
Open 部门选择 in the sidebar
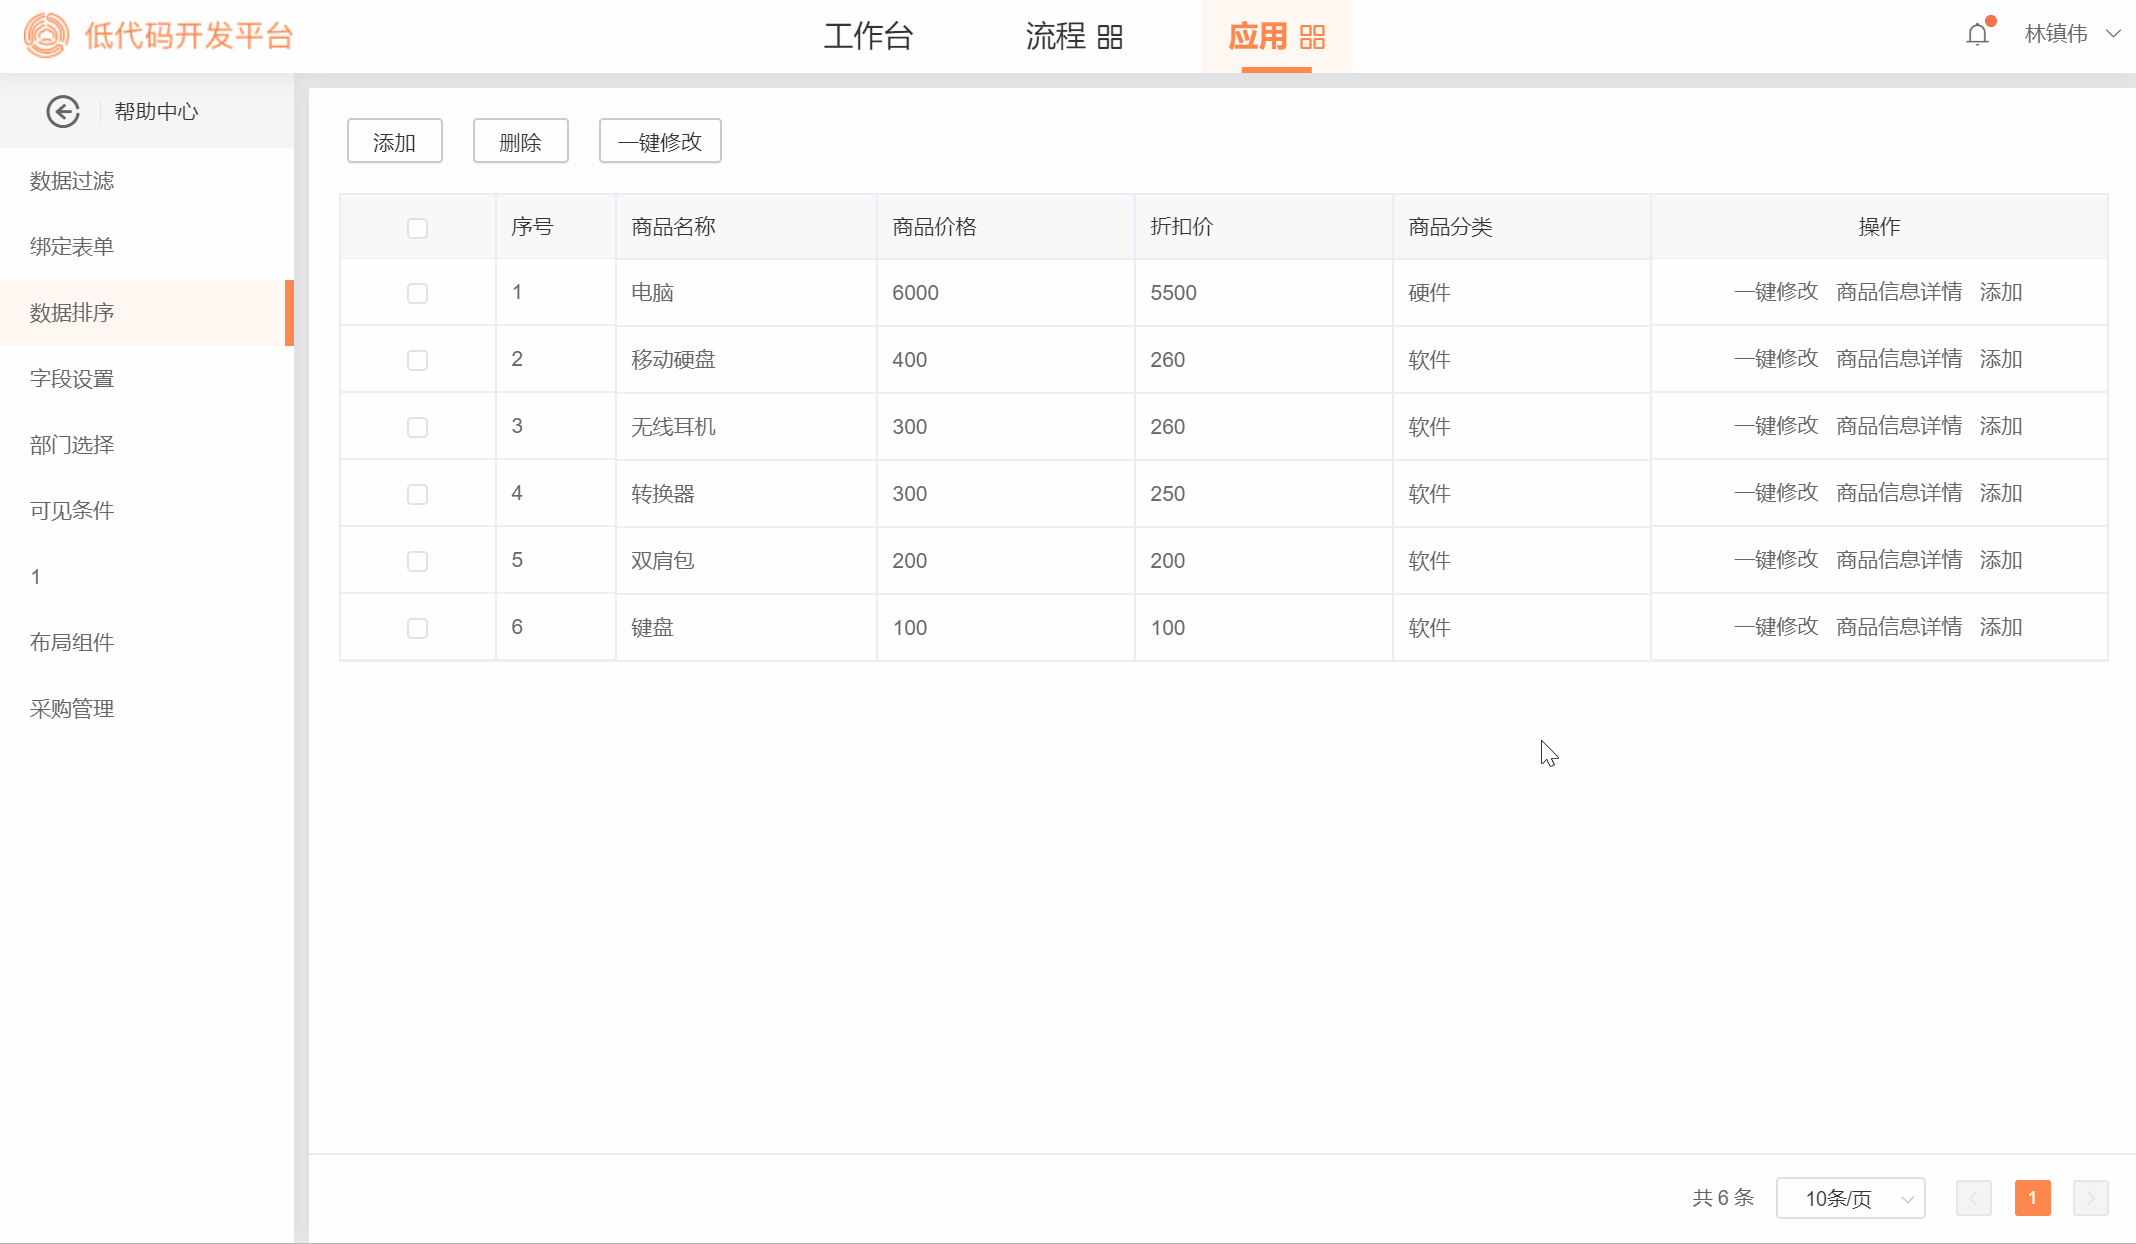(147, 445)
